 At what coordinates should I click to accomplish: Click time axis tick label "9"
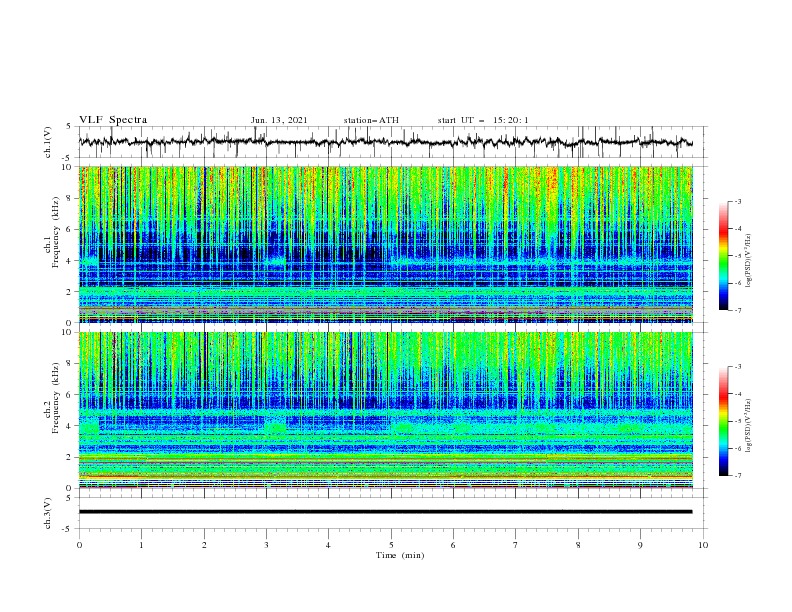(640, 545)
